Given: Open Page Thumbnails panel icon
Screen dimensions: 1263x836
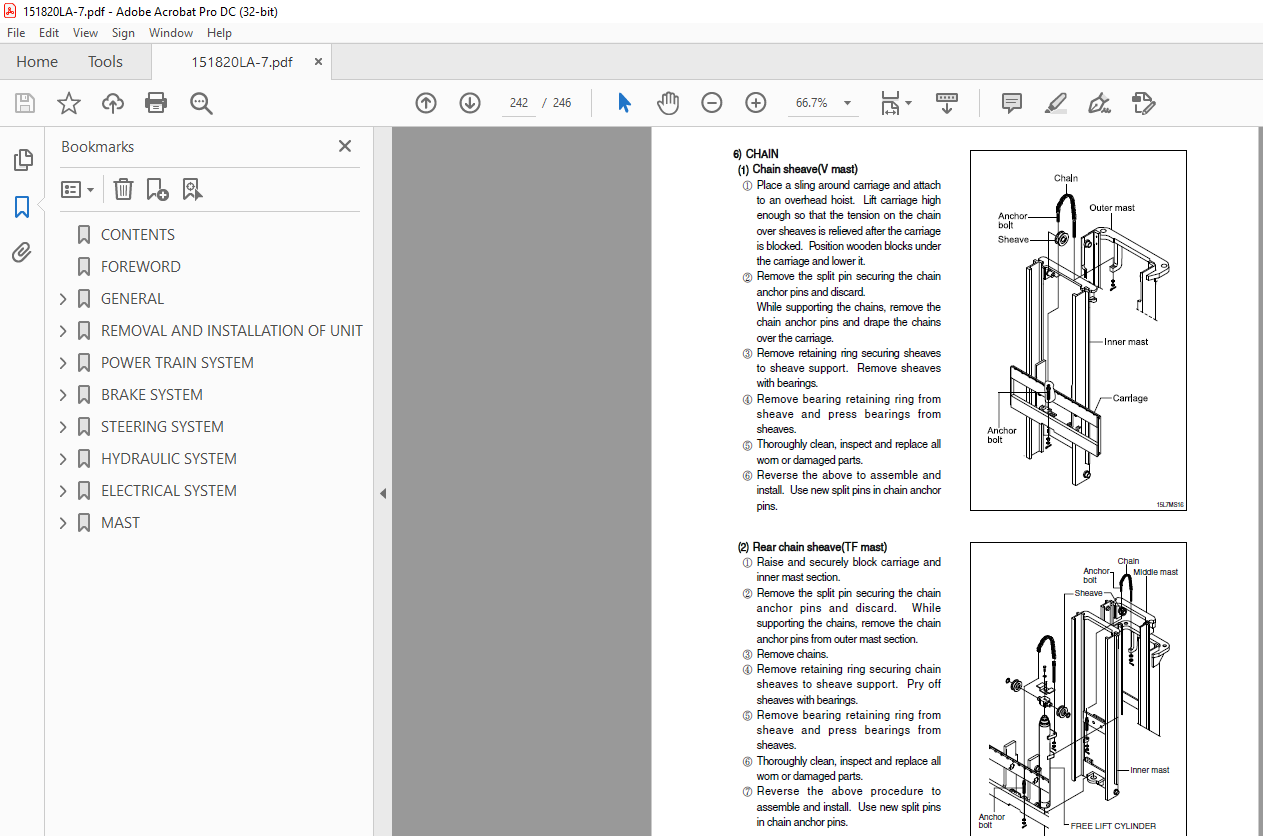Looking at the screenshot, I should click(x=22, y=160).
